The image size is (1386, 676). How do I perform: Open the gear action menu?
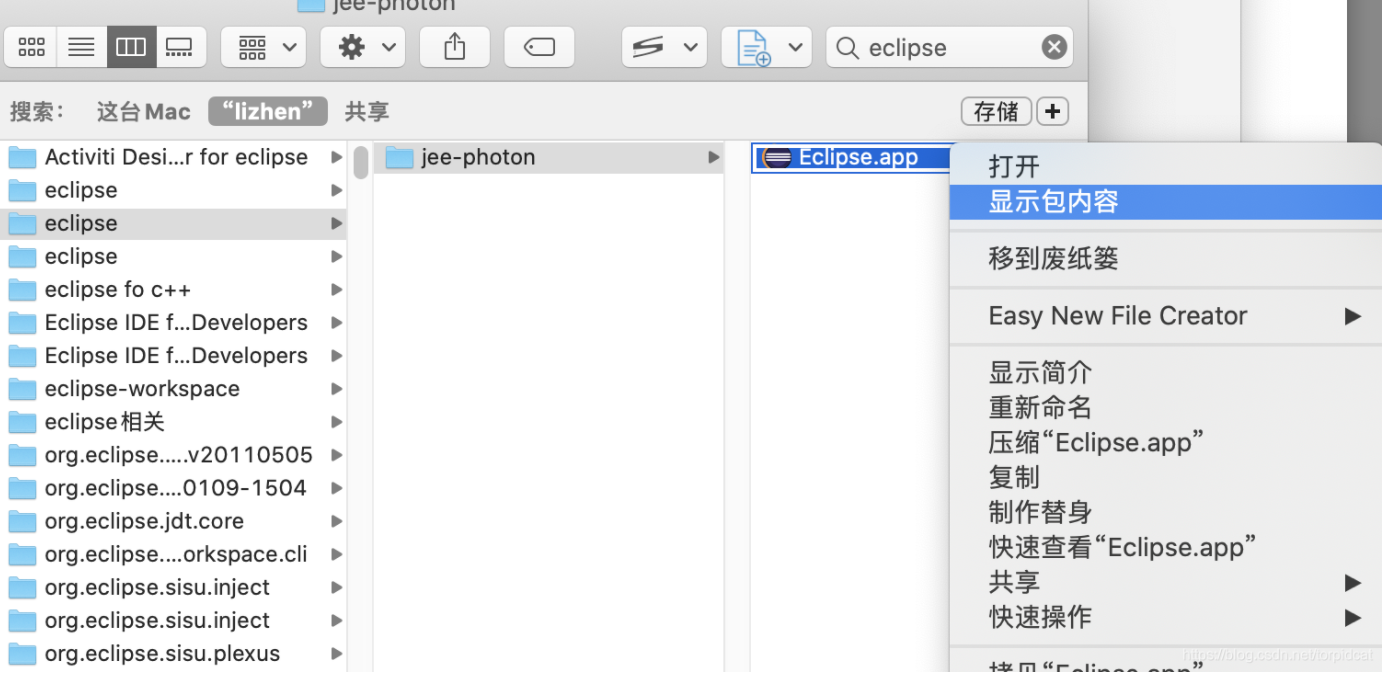pyautogui.click(x=362, y=47)
